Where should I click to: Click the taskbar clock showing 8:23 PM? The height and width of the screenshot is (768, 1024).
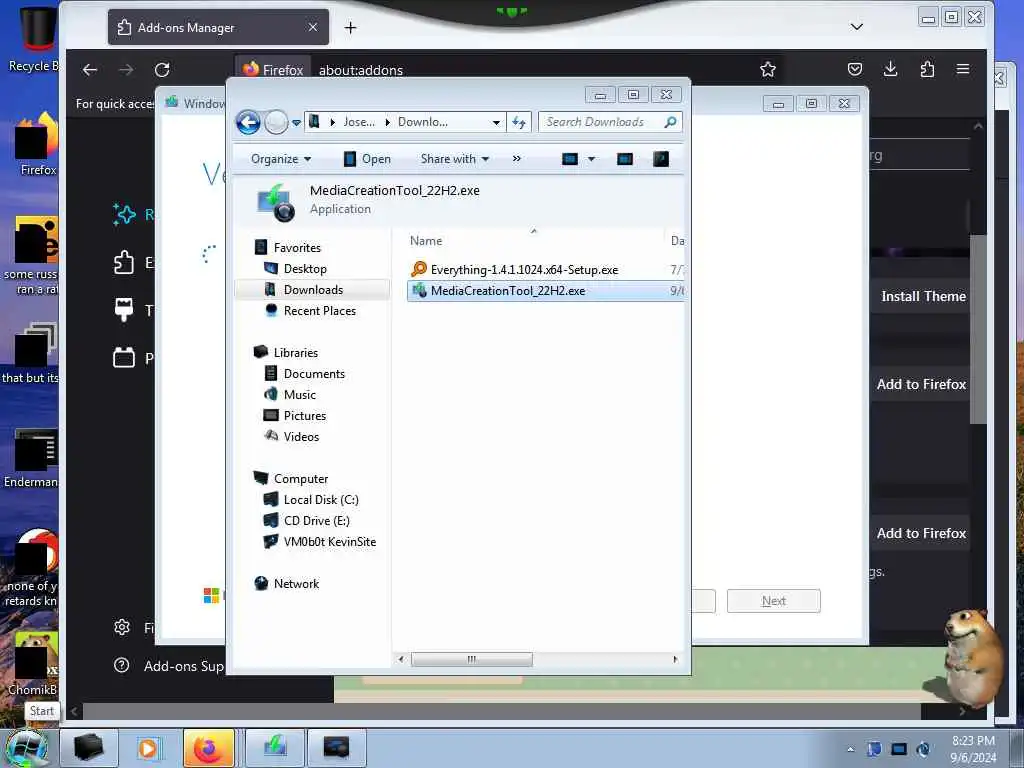coord(973,749)
